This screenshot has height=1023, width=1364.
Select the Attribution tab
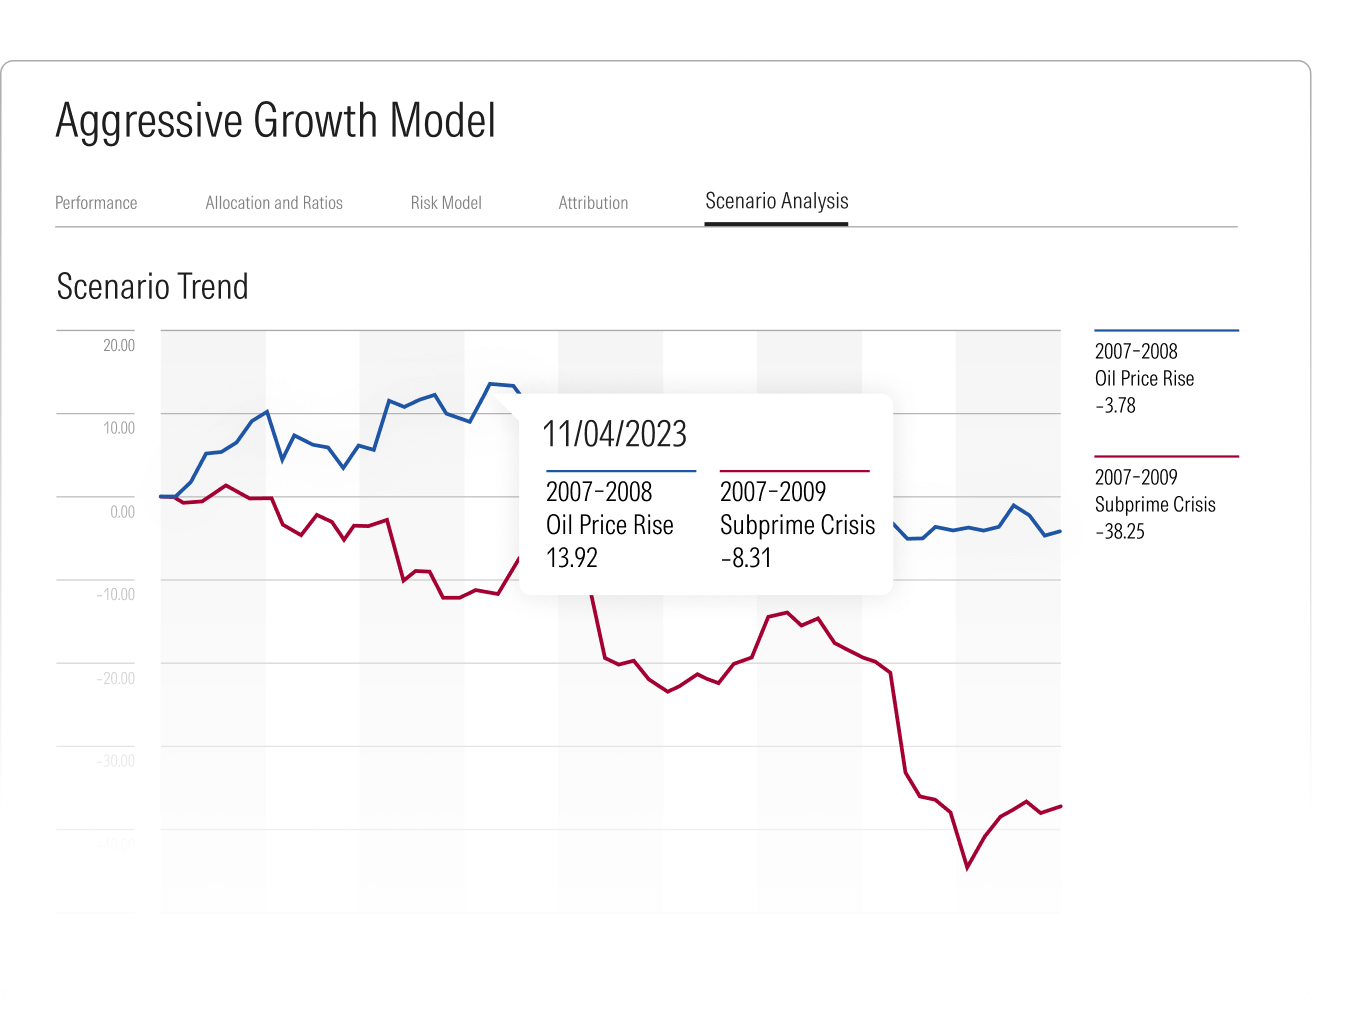(593, 203)
